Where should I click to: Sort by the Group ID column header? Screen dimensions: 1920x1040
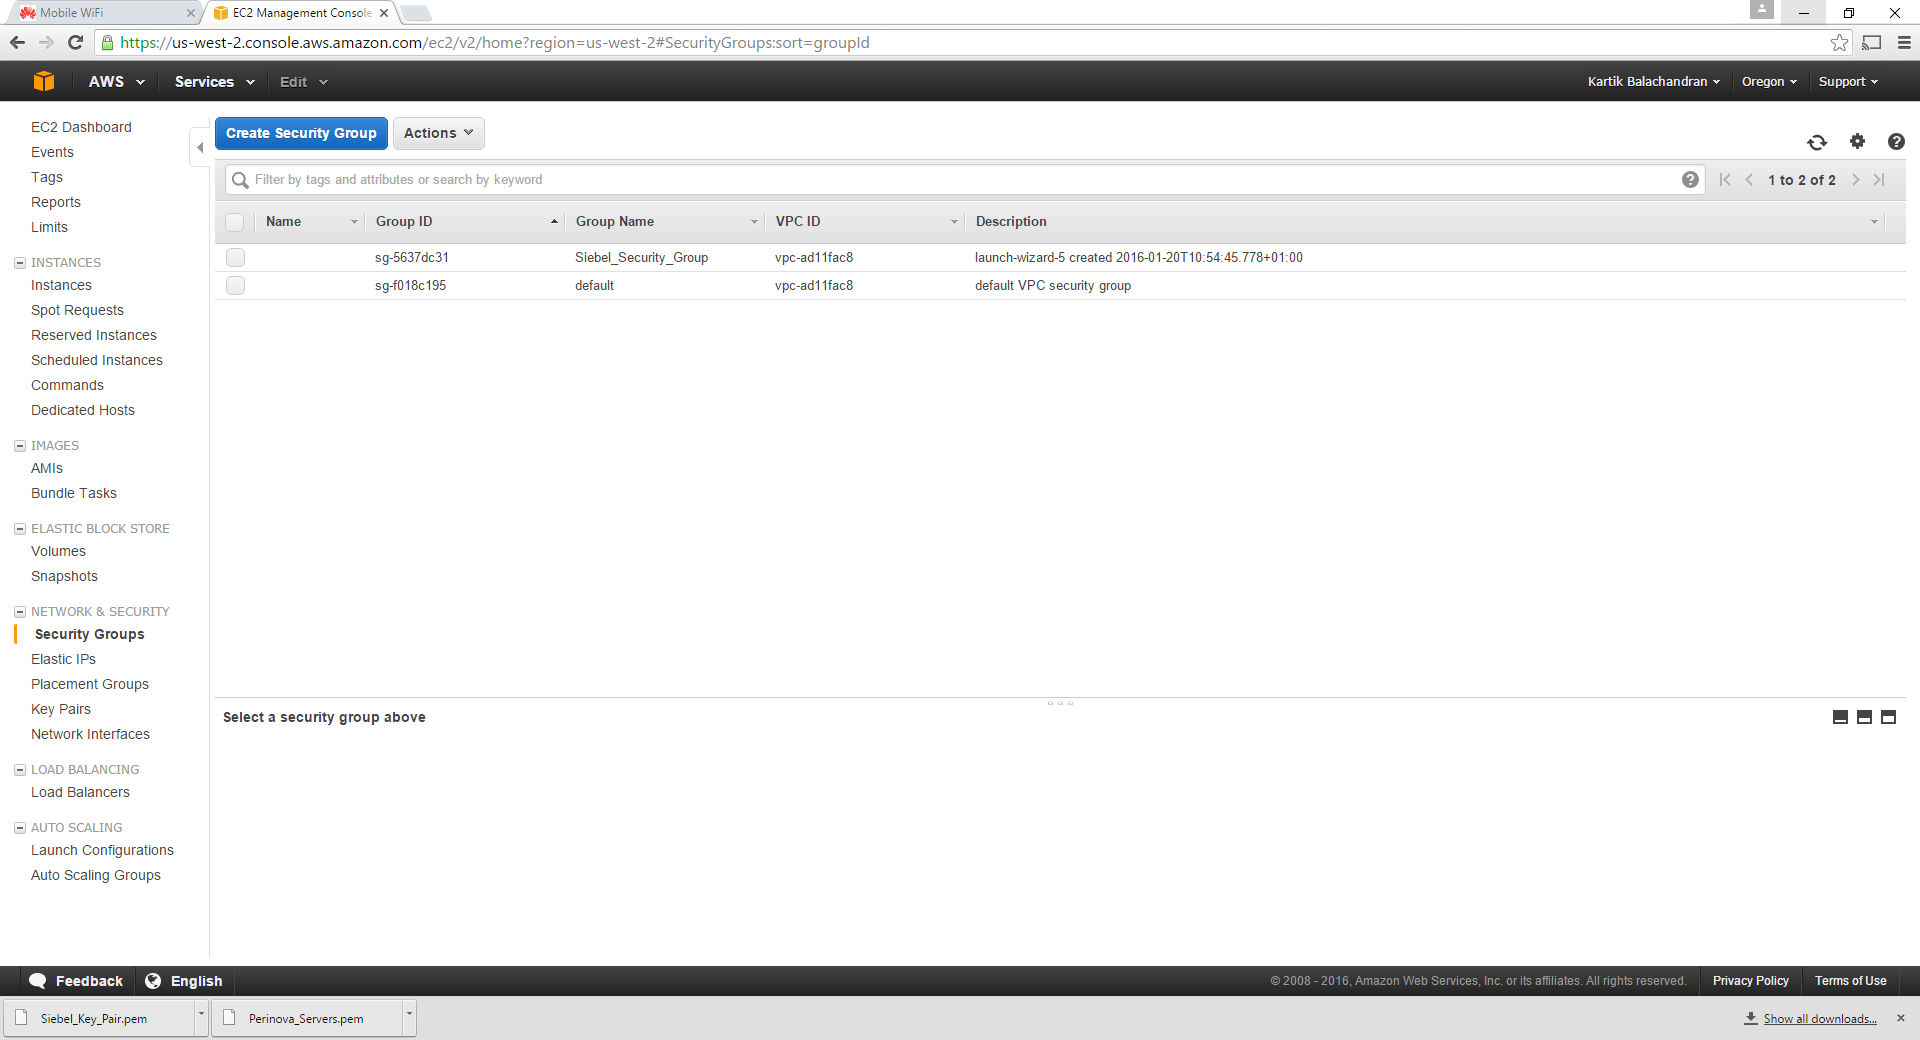(x=464, y=222)
